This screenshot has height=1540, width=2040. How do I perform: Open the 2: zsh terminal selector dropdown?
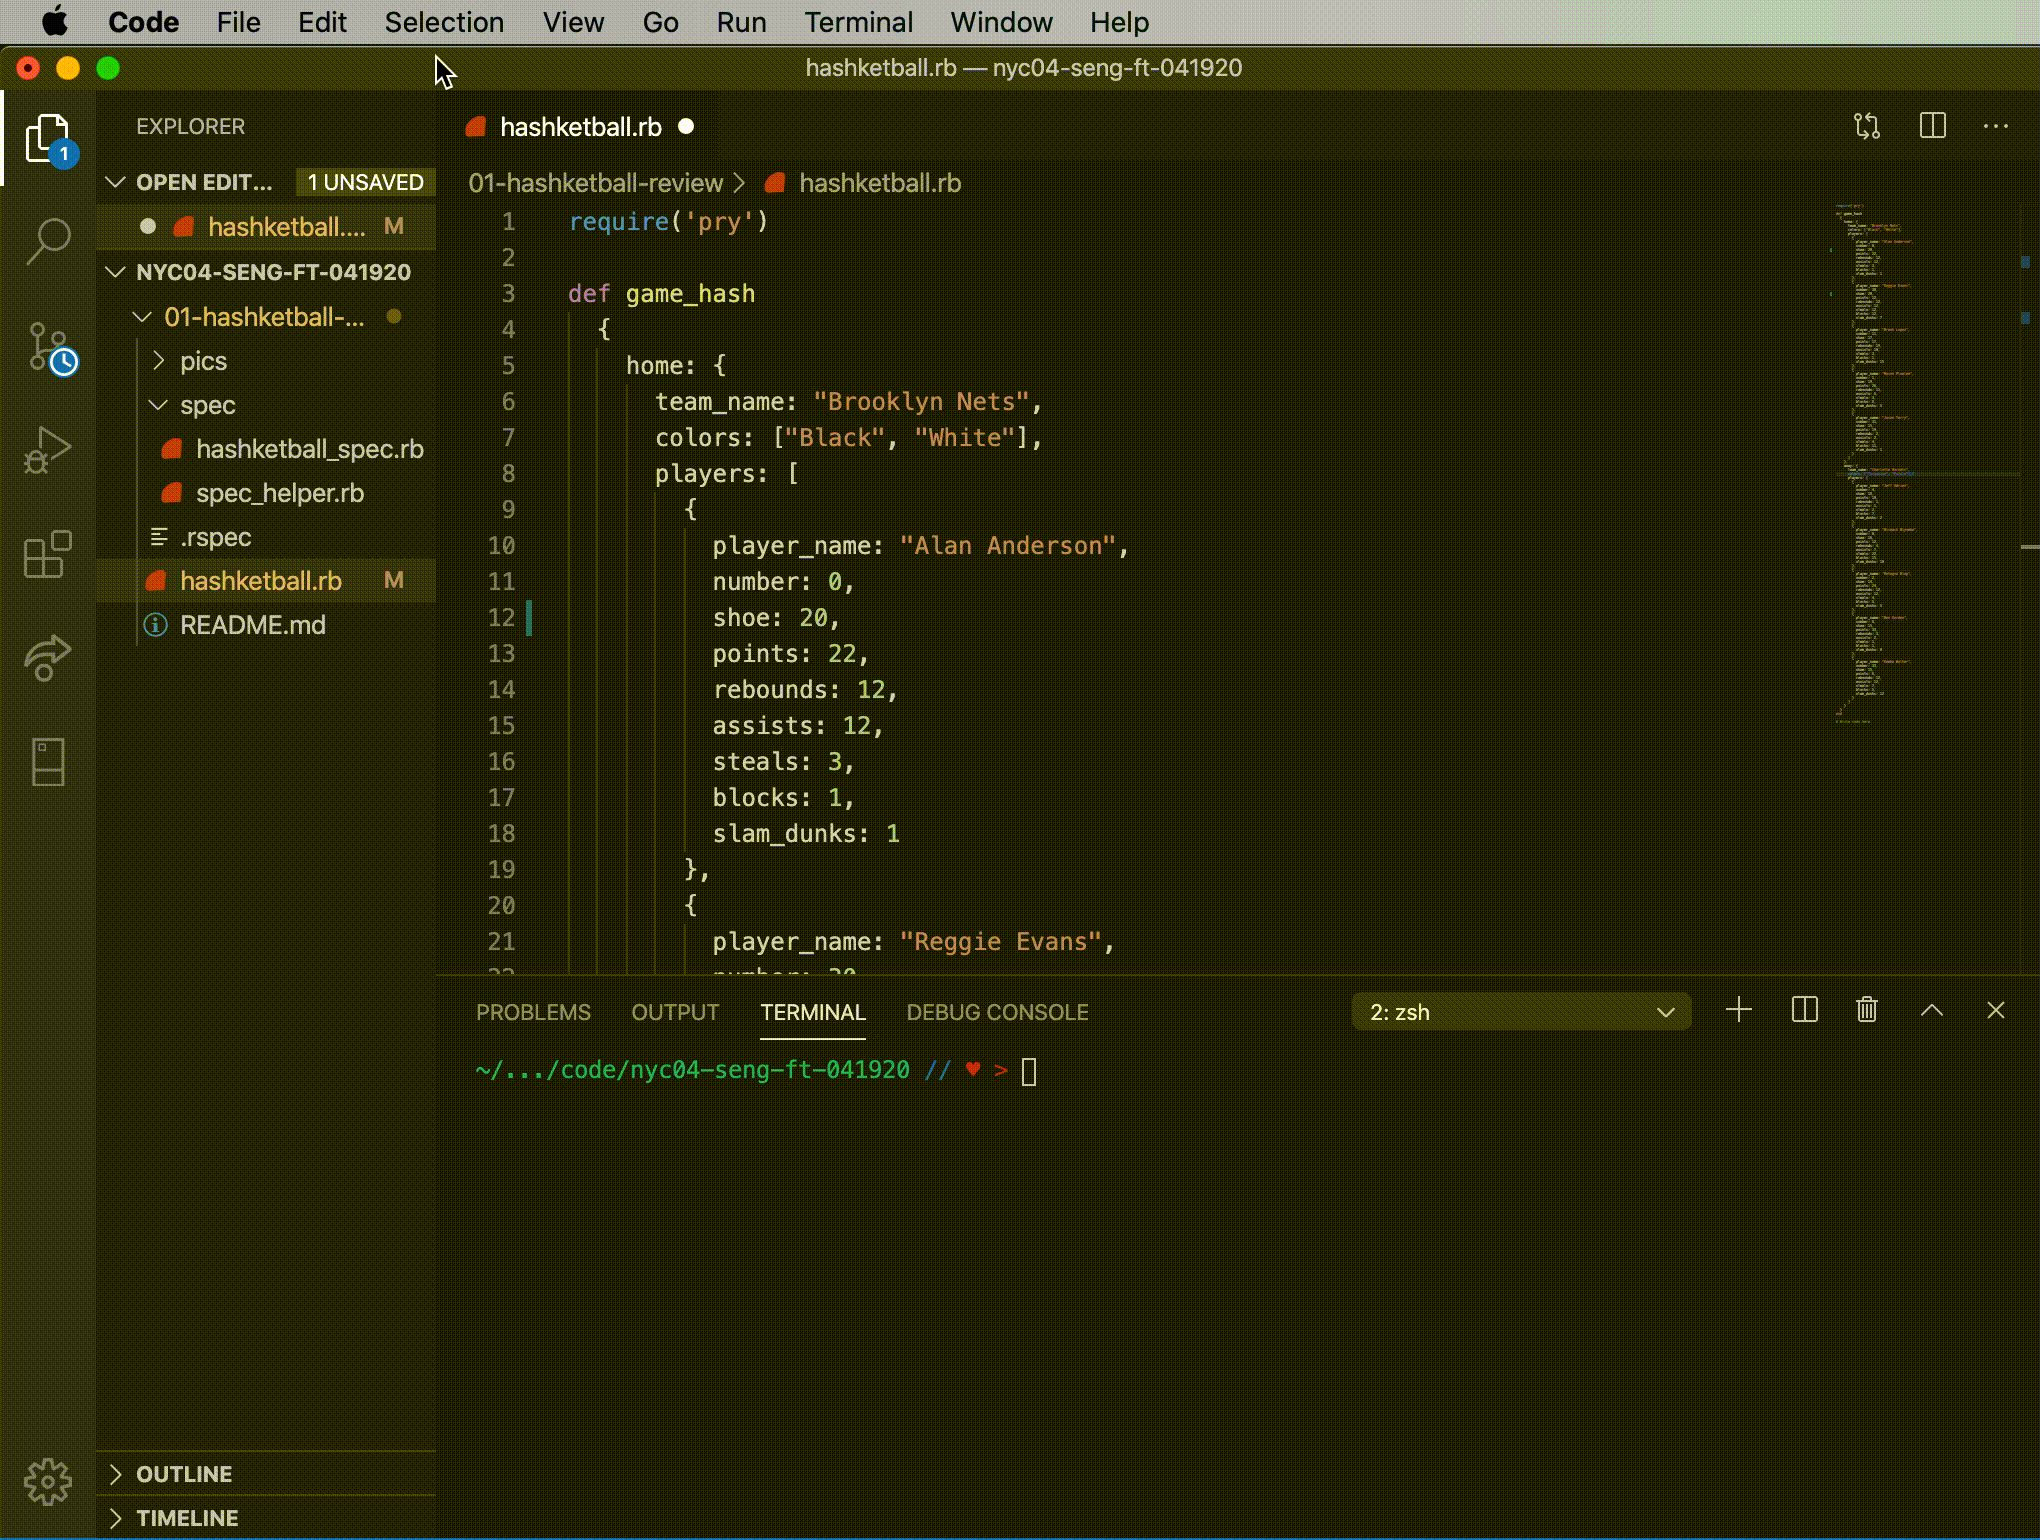[1521, 1012]
